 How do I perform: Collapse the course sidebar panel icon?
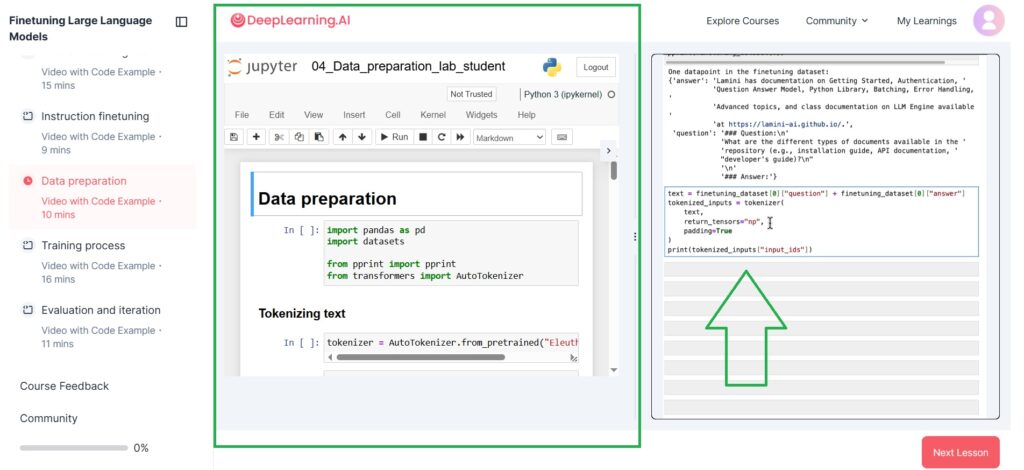[x=182, y=22]
